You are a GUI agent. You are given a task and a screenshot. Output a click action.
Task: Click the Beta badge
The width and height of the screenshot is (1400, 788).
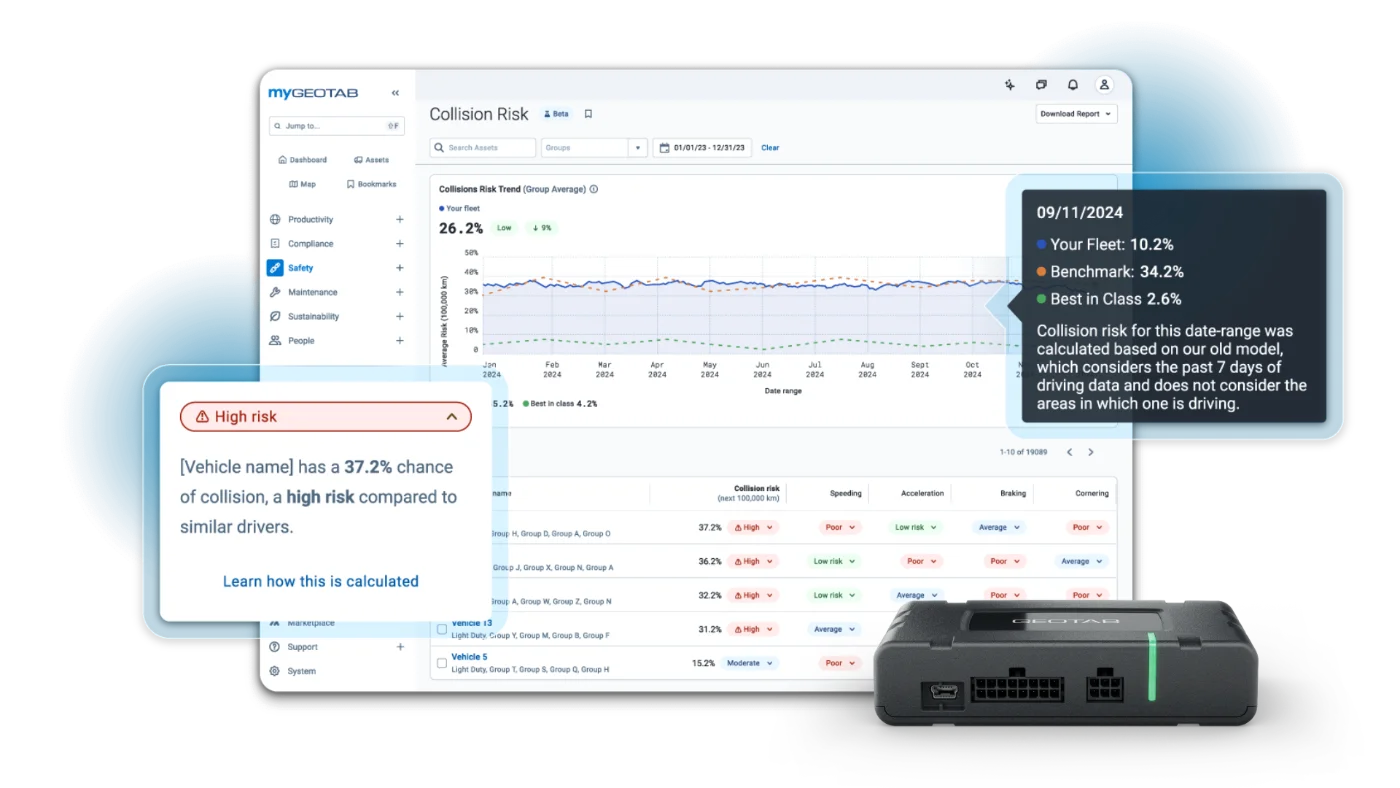coord(556,114)
